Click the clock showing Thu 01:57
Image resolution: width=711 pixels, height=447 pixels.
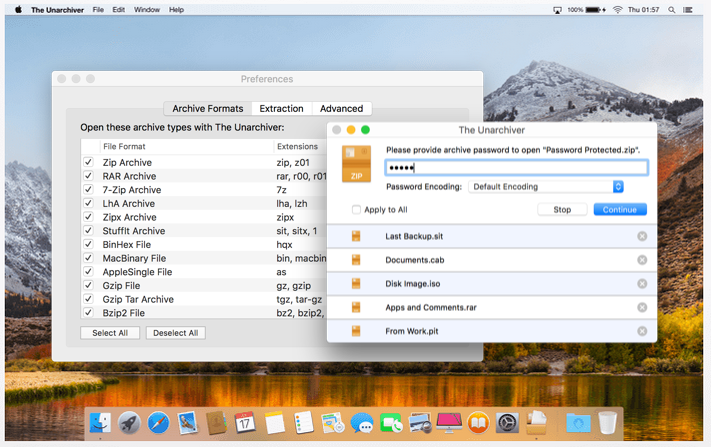click(643, 10)
